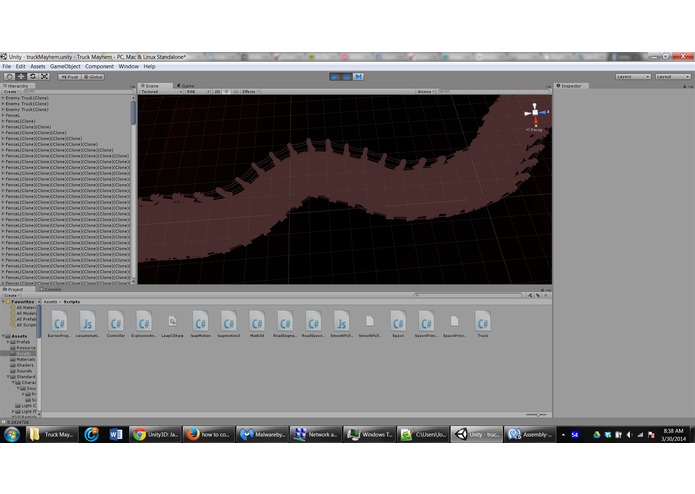695x494 pixels.
Task: Select the Materials folder
Action: pyautogui.click(x=22, y=359)
